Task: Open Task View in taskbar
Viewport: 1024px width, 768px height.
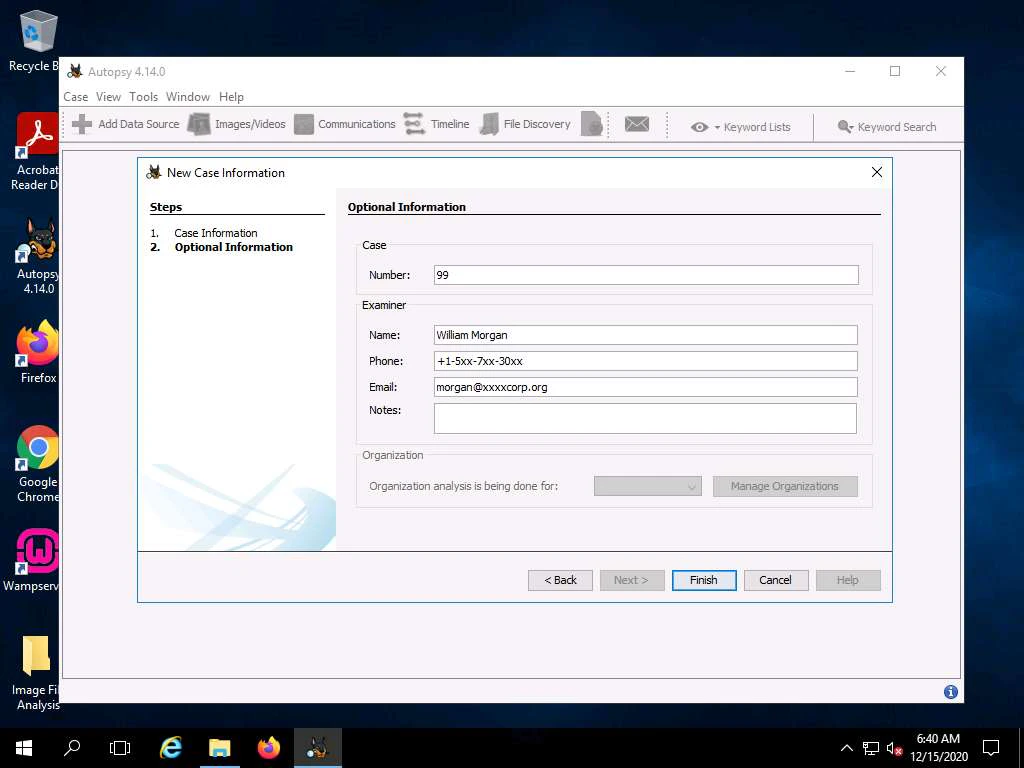Action: [120, 748]
